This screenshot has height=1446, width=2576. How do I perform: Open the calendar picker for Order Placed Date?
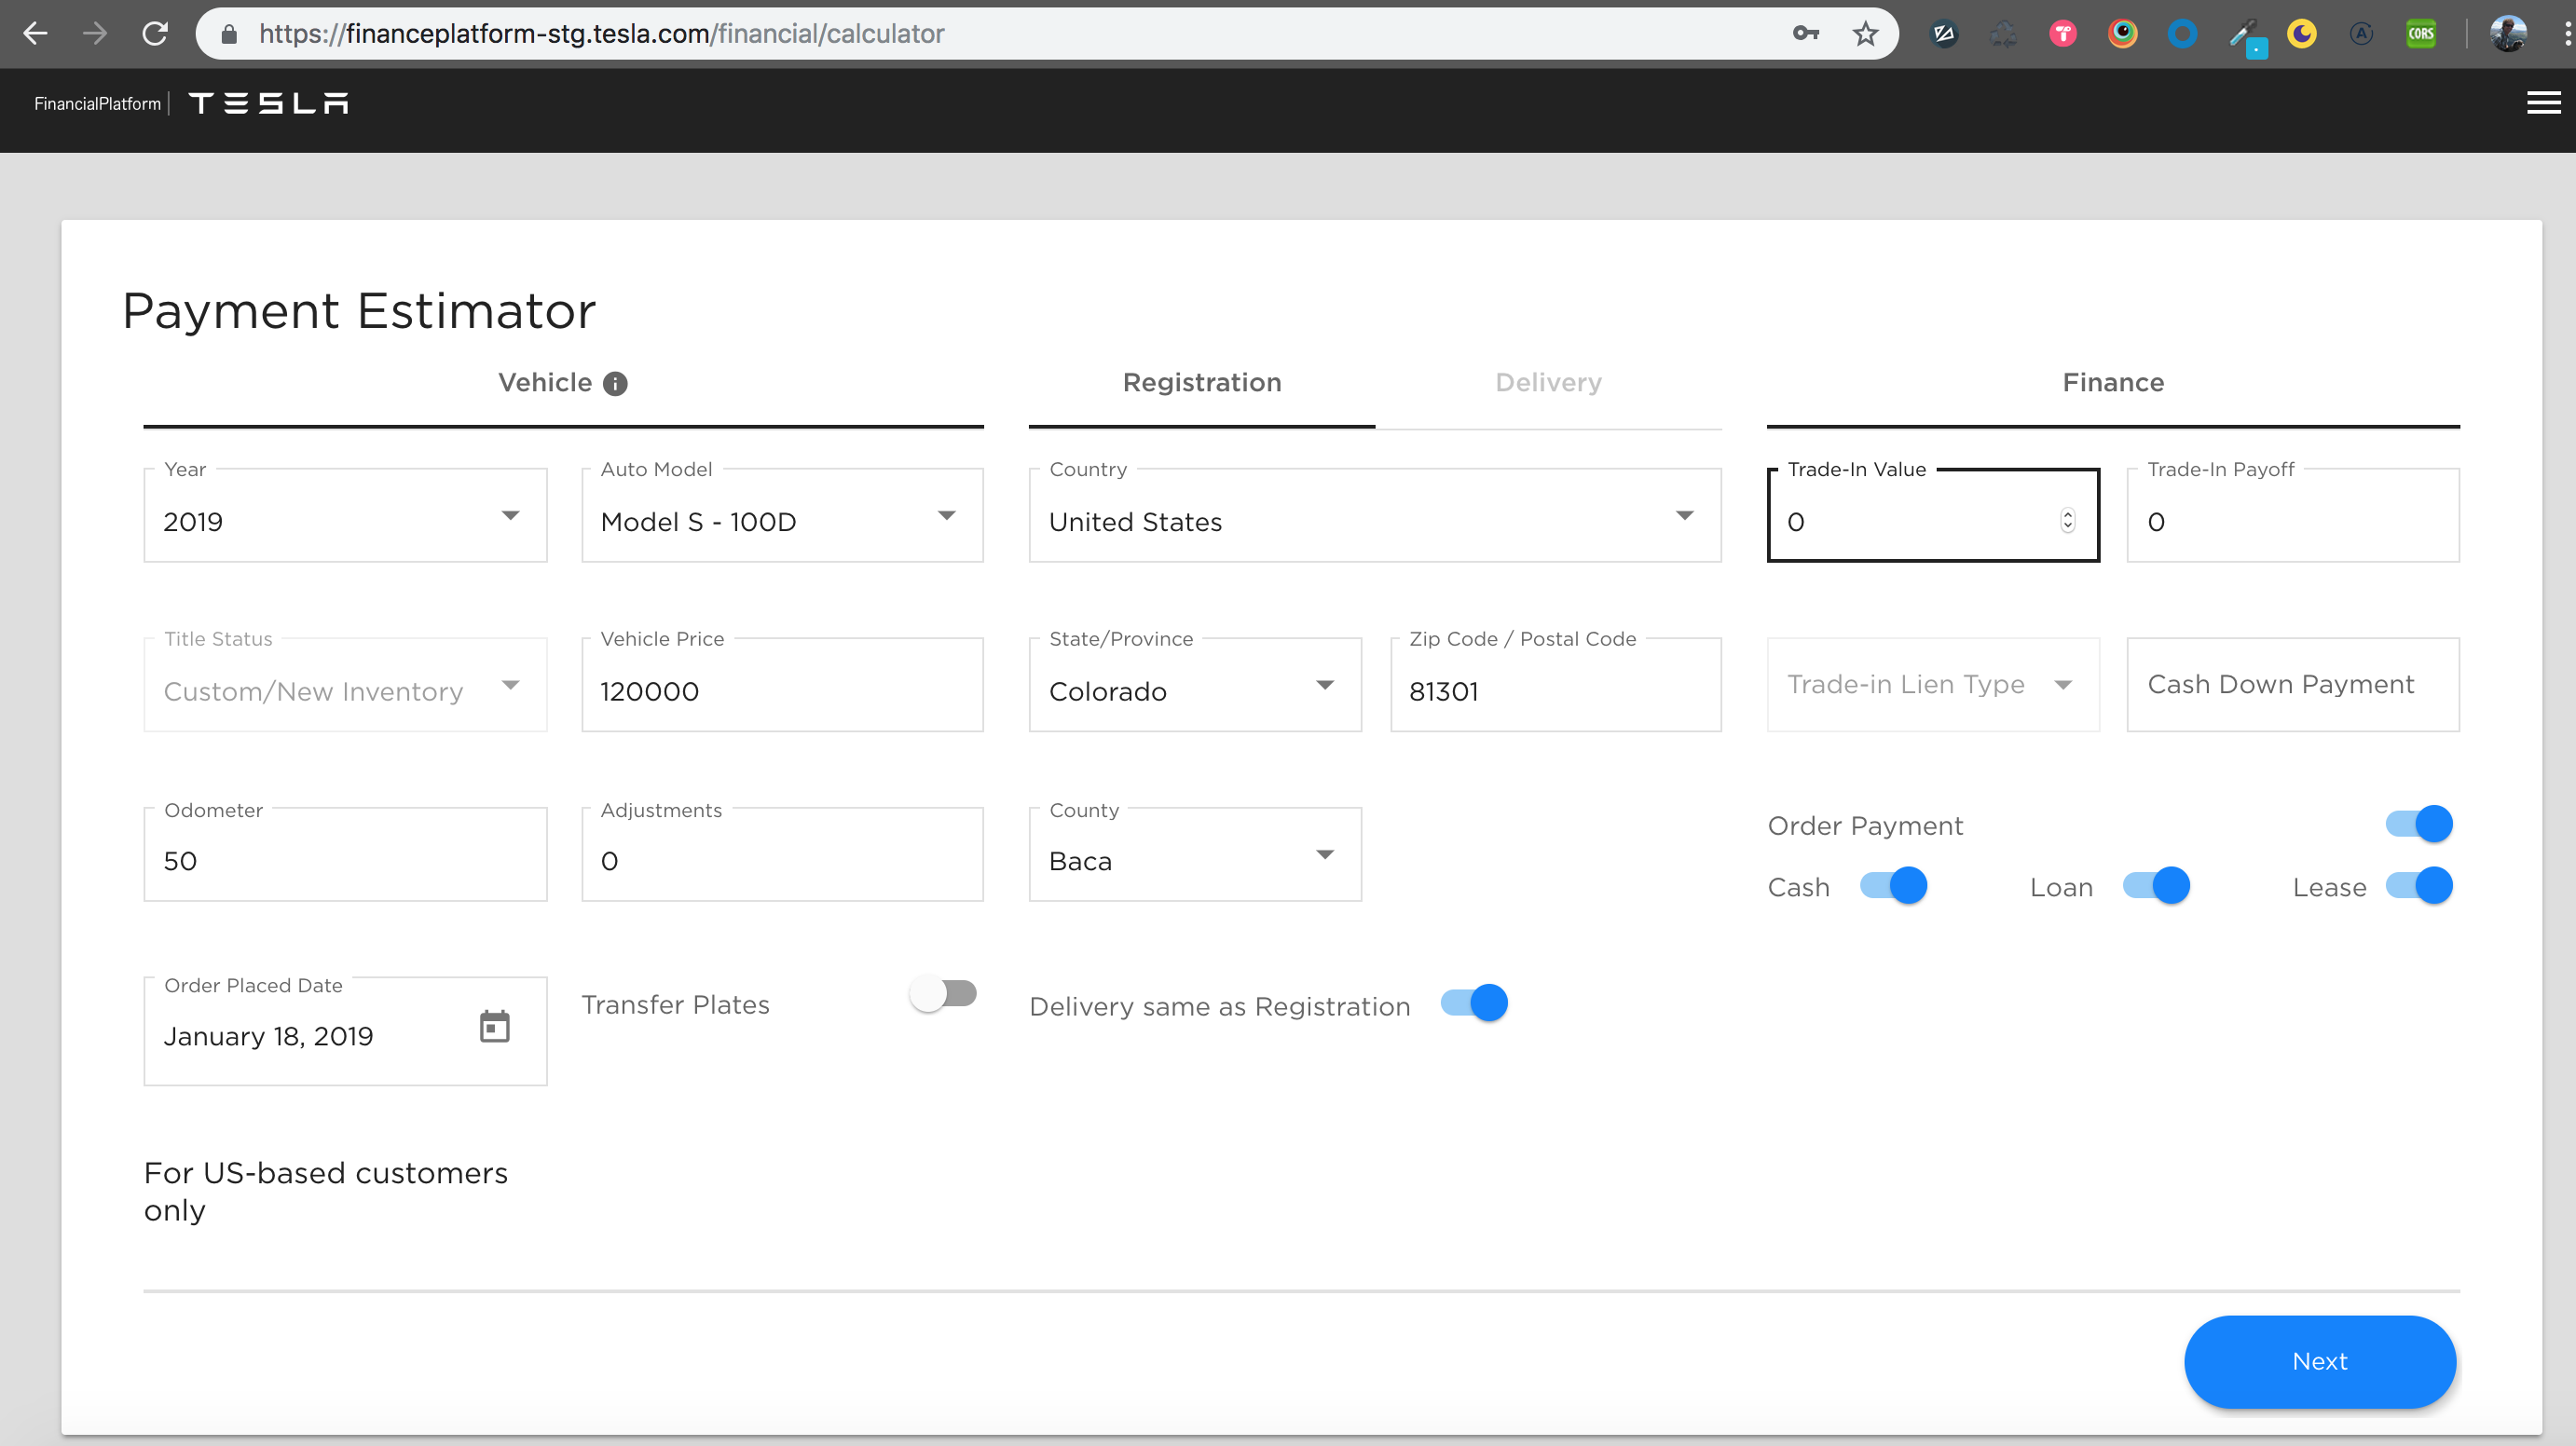pyautogui.click(x=495, y=1027)
